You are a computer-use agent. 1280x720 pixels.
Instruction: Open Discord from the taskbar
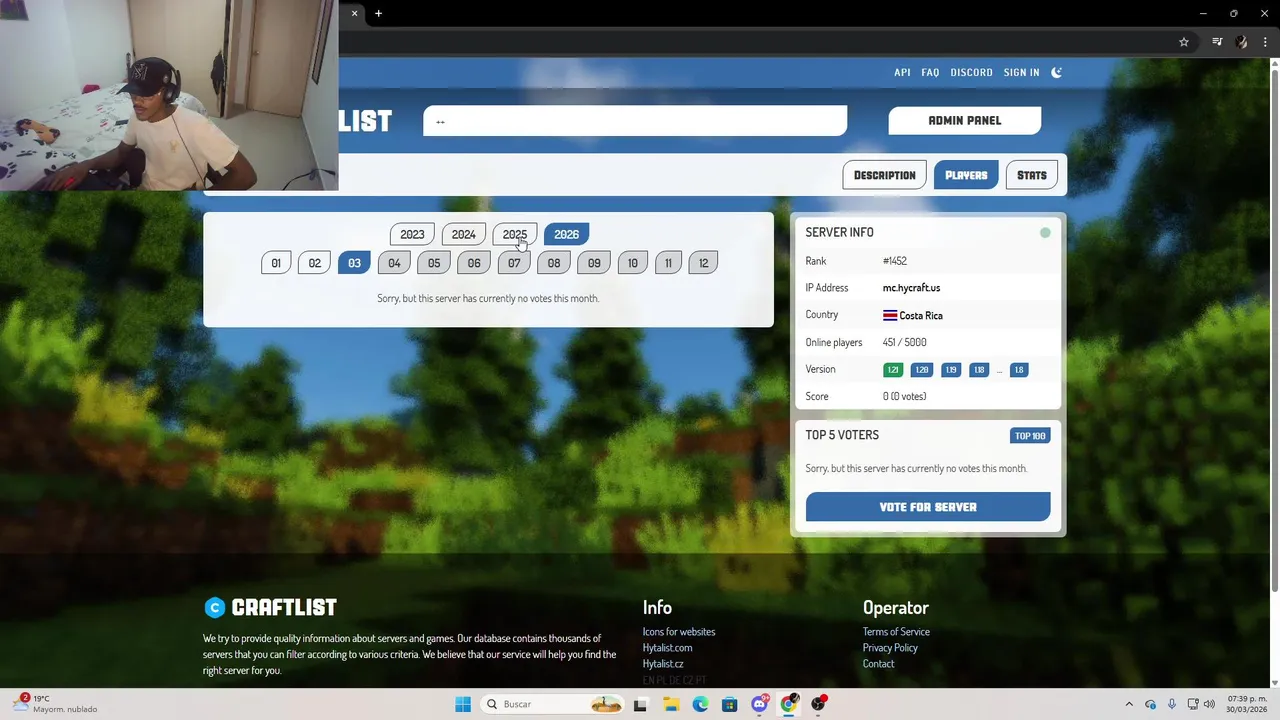[759, 704]
